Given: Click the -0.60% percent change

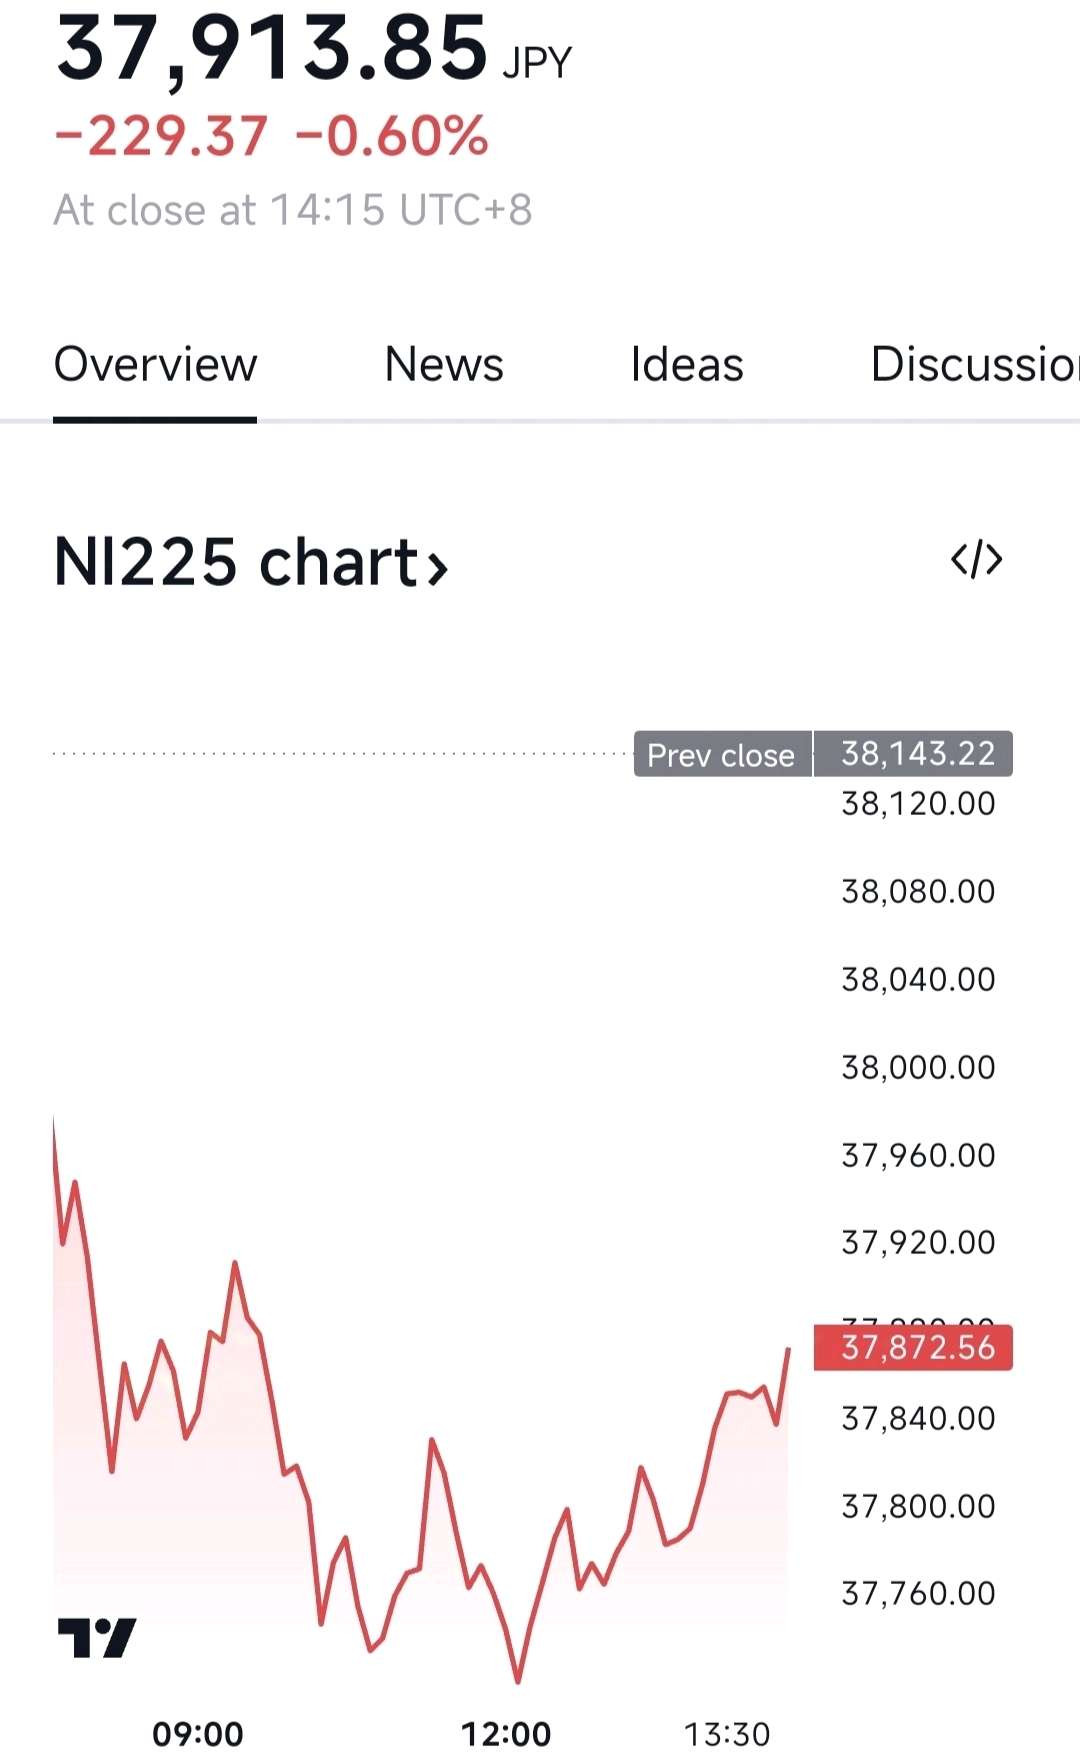Looking at the screenshot, I should [x=392, y=137].
